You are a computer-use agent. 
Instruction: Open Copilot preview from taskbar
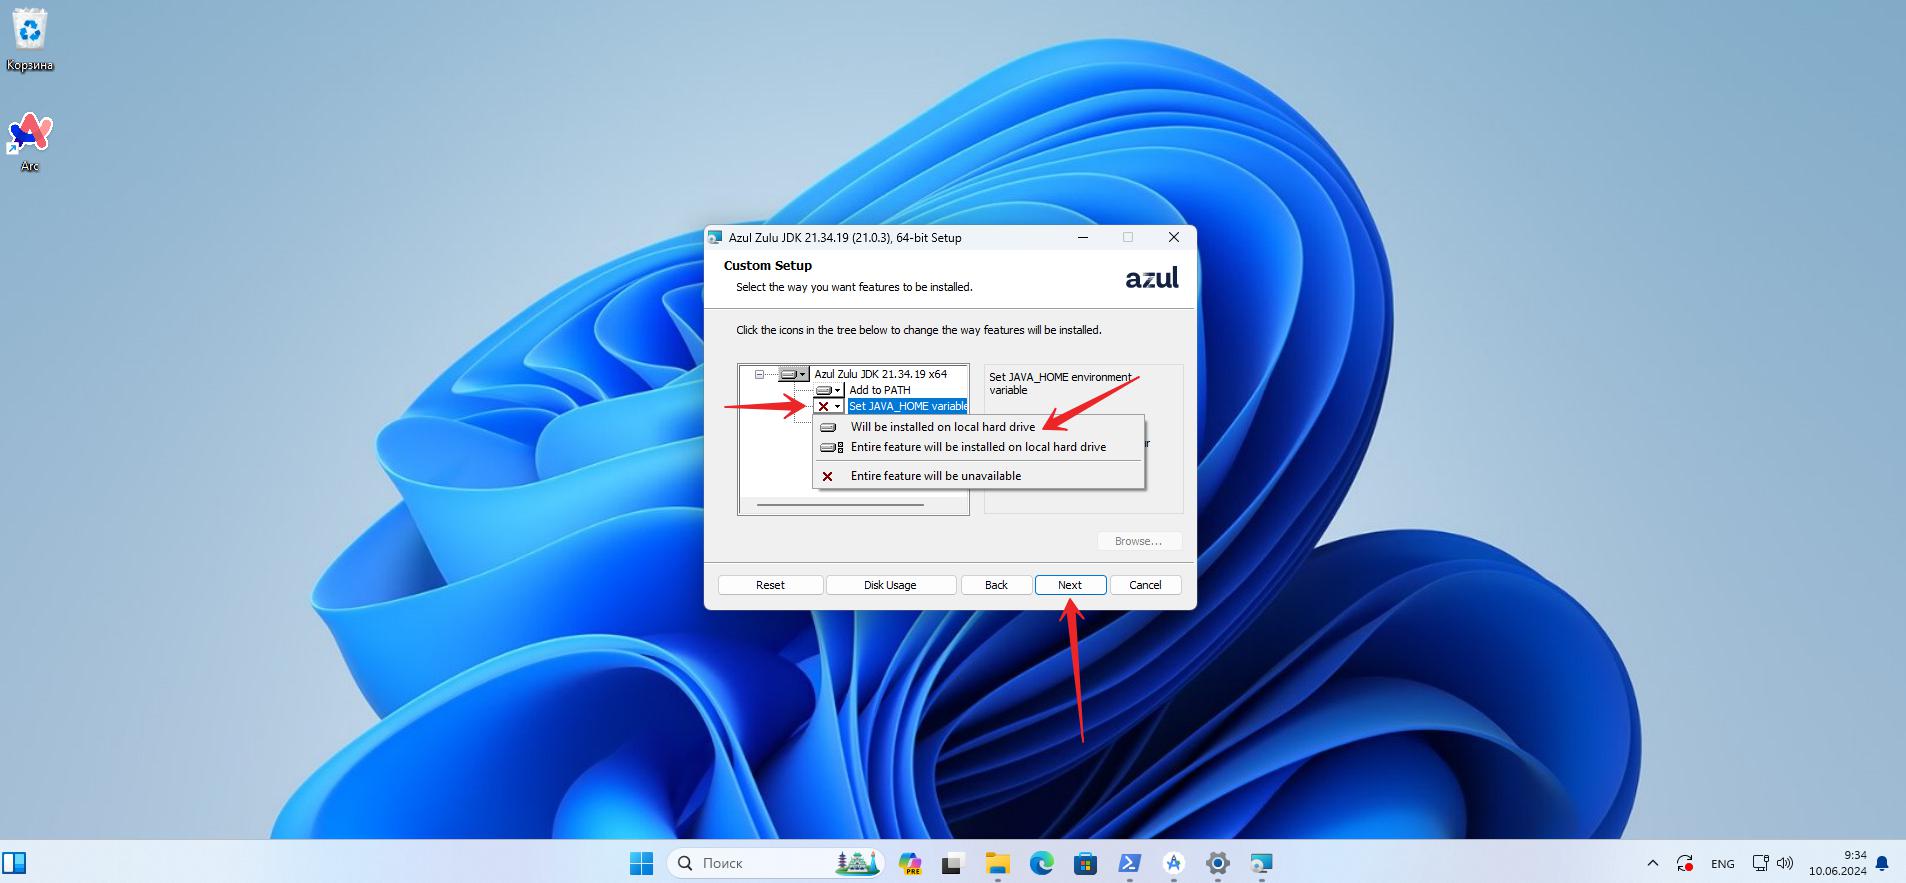click(x=910, y=863)
